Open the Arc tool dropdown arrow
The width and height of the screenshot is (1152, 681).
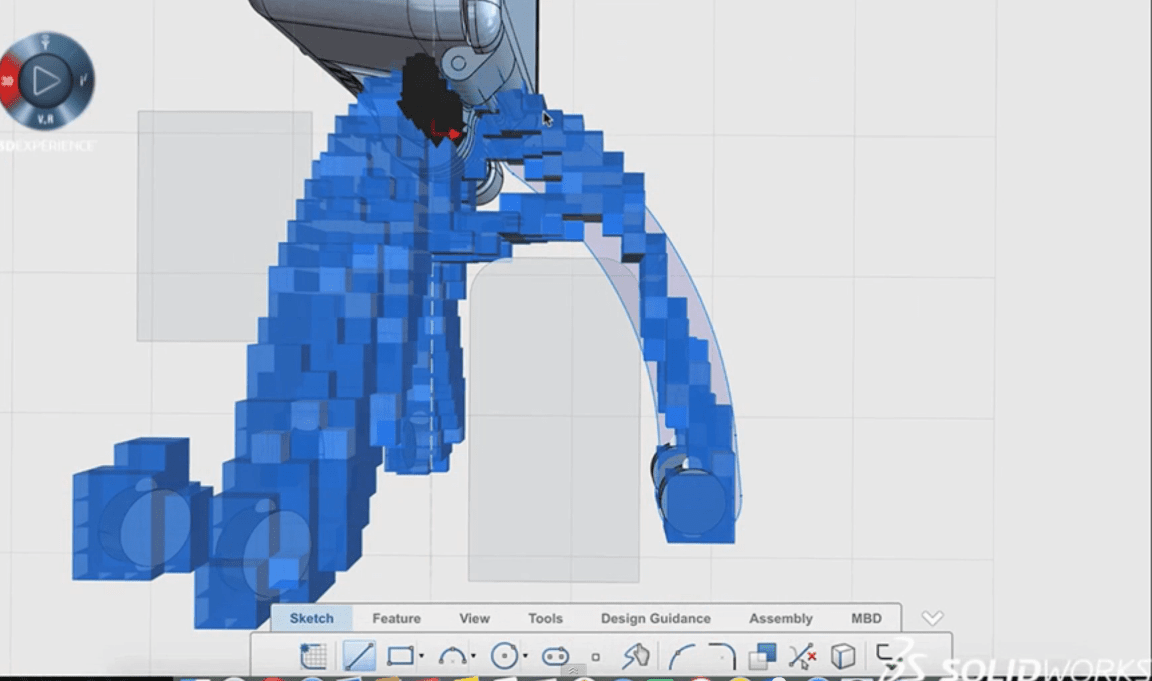(x=473, y=657)
